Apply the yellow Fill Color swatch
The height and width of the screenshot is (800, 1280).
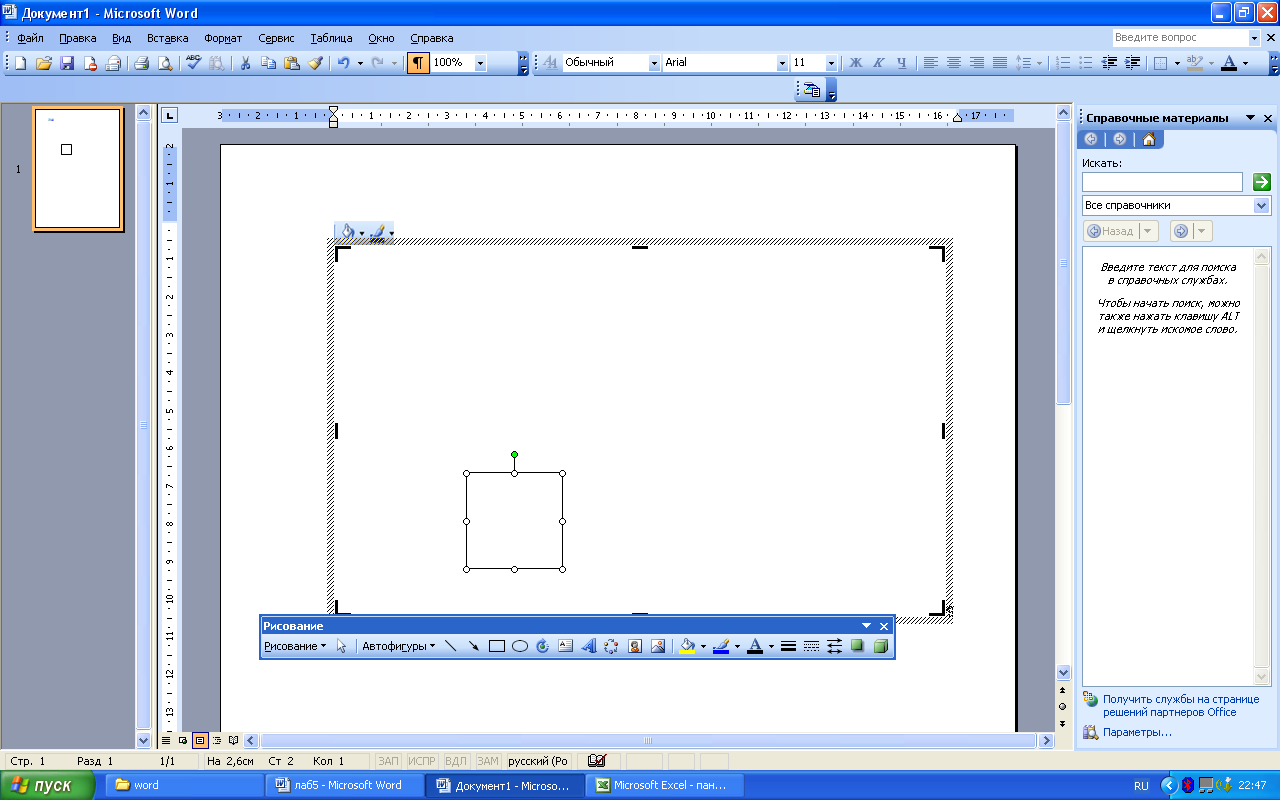[x=687, y=646]
